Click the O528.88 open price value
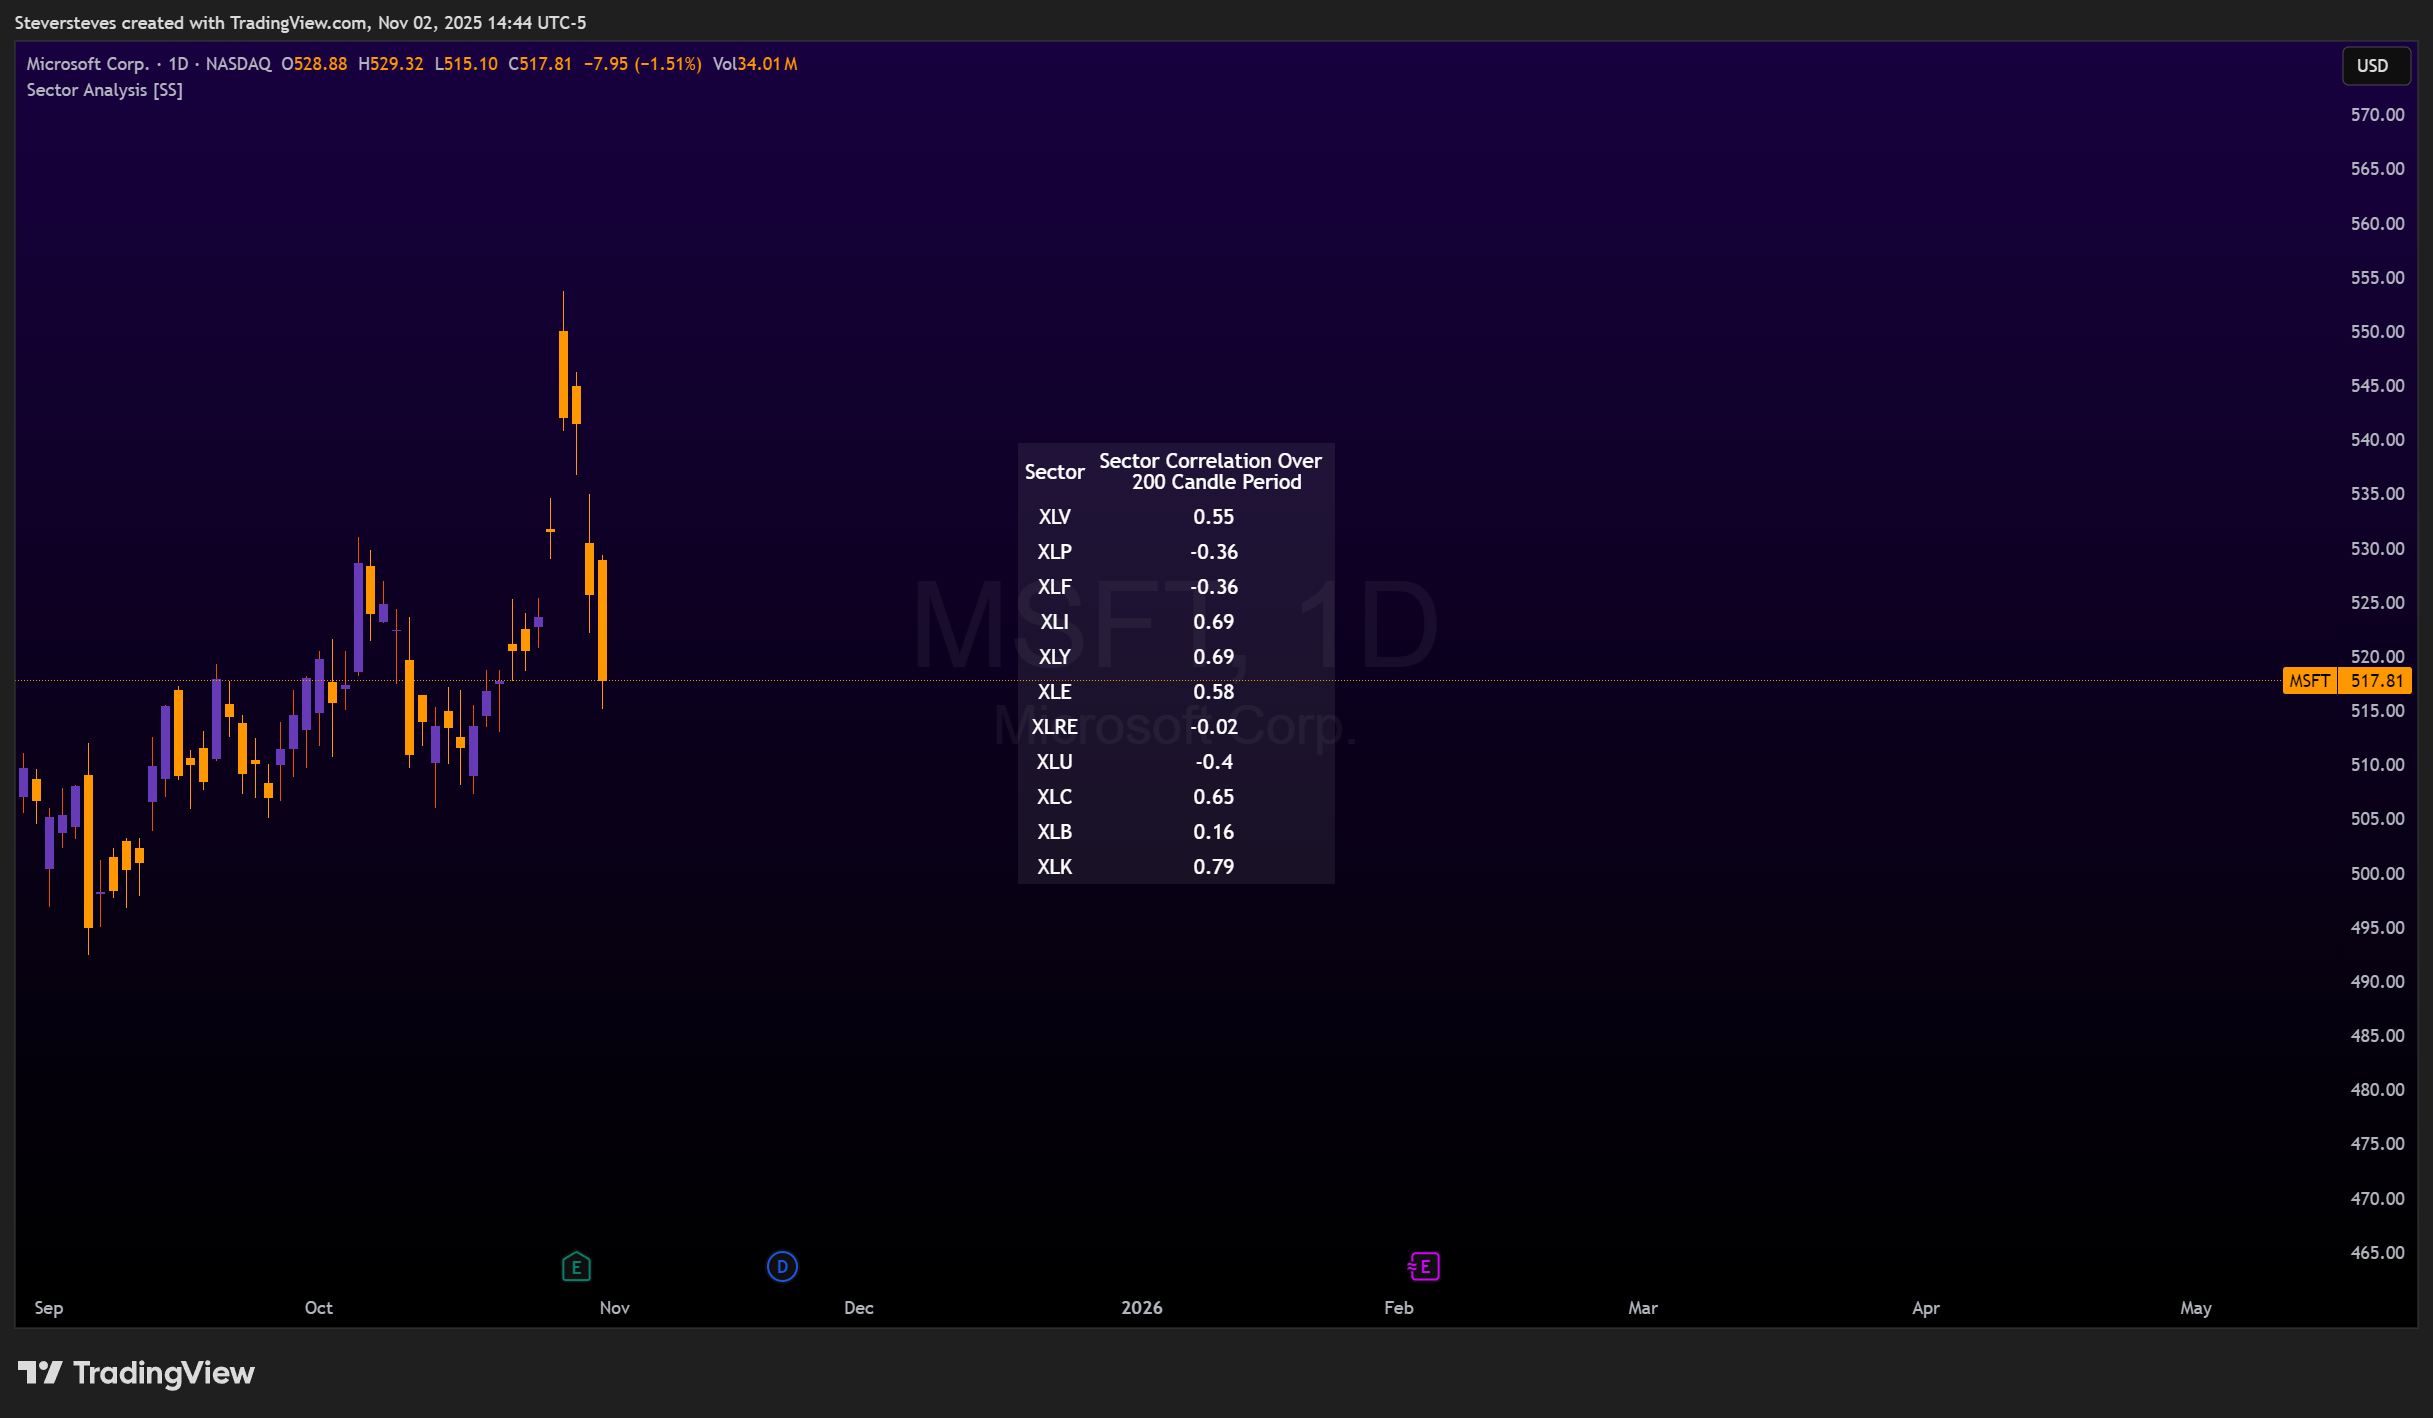The width and height of the screenshot is (2433, 1418). point(314,64)
